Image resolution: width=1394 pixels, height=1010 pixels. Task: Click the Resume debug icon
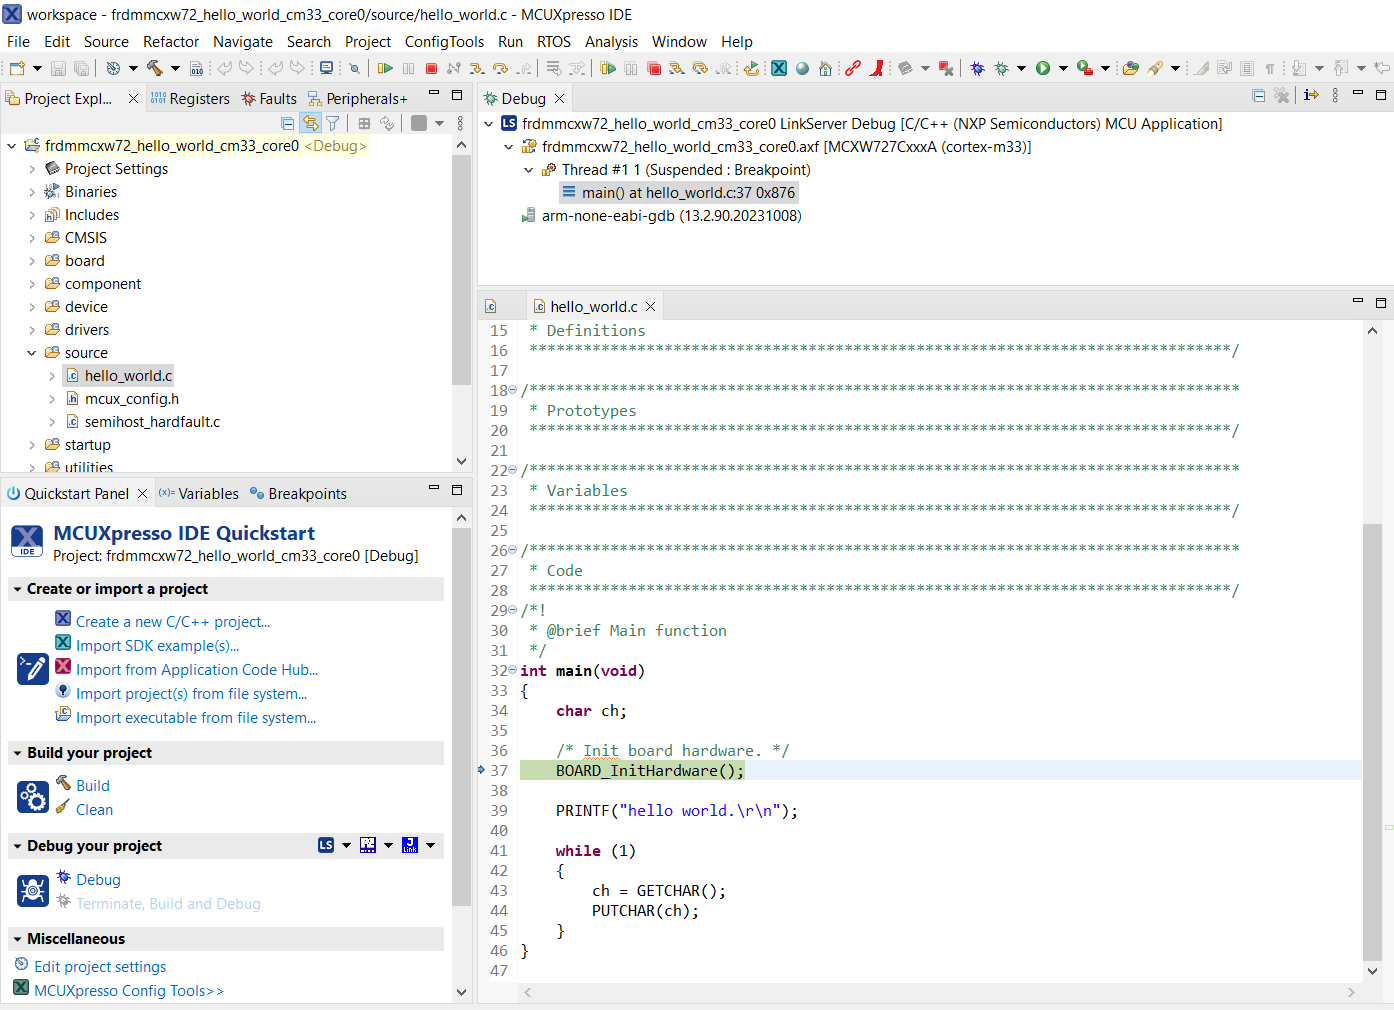point(385,68)
